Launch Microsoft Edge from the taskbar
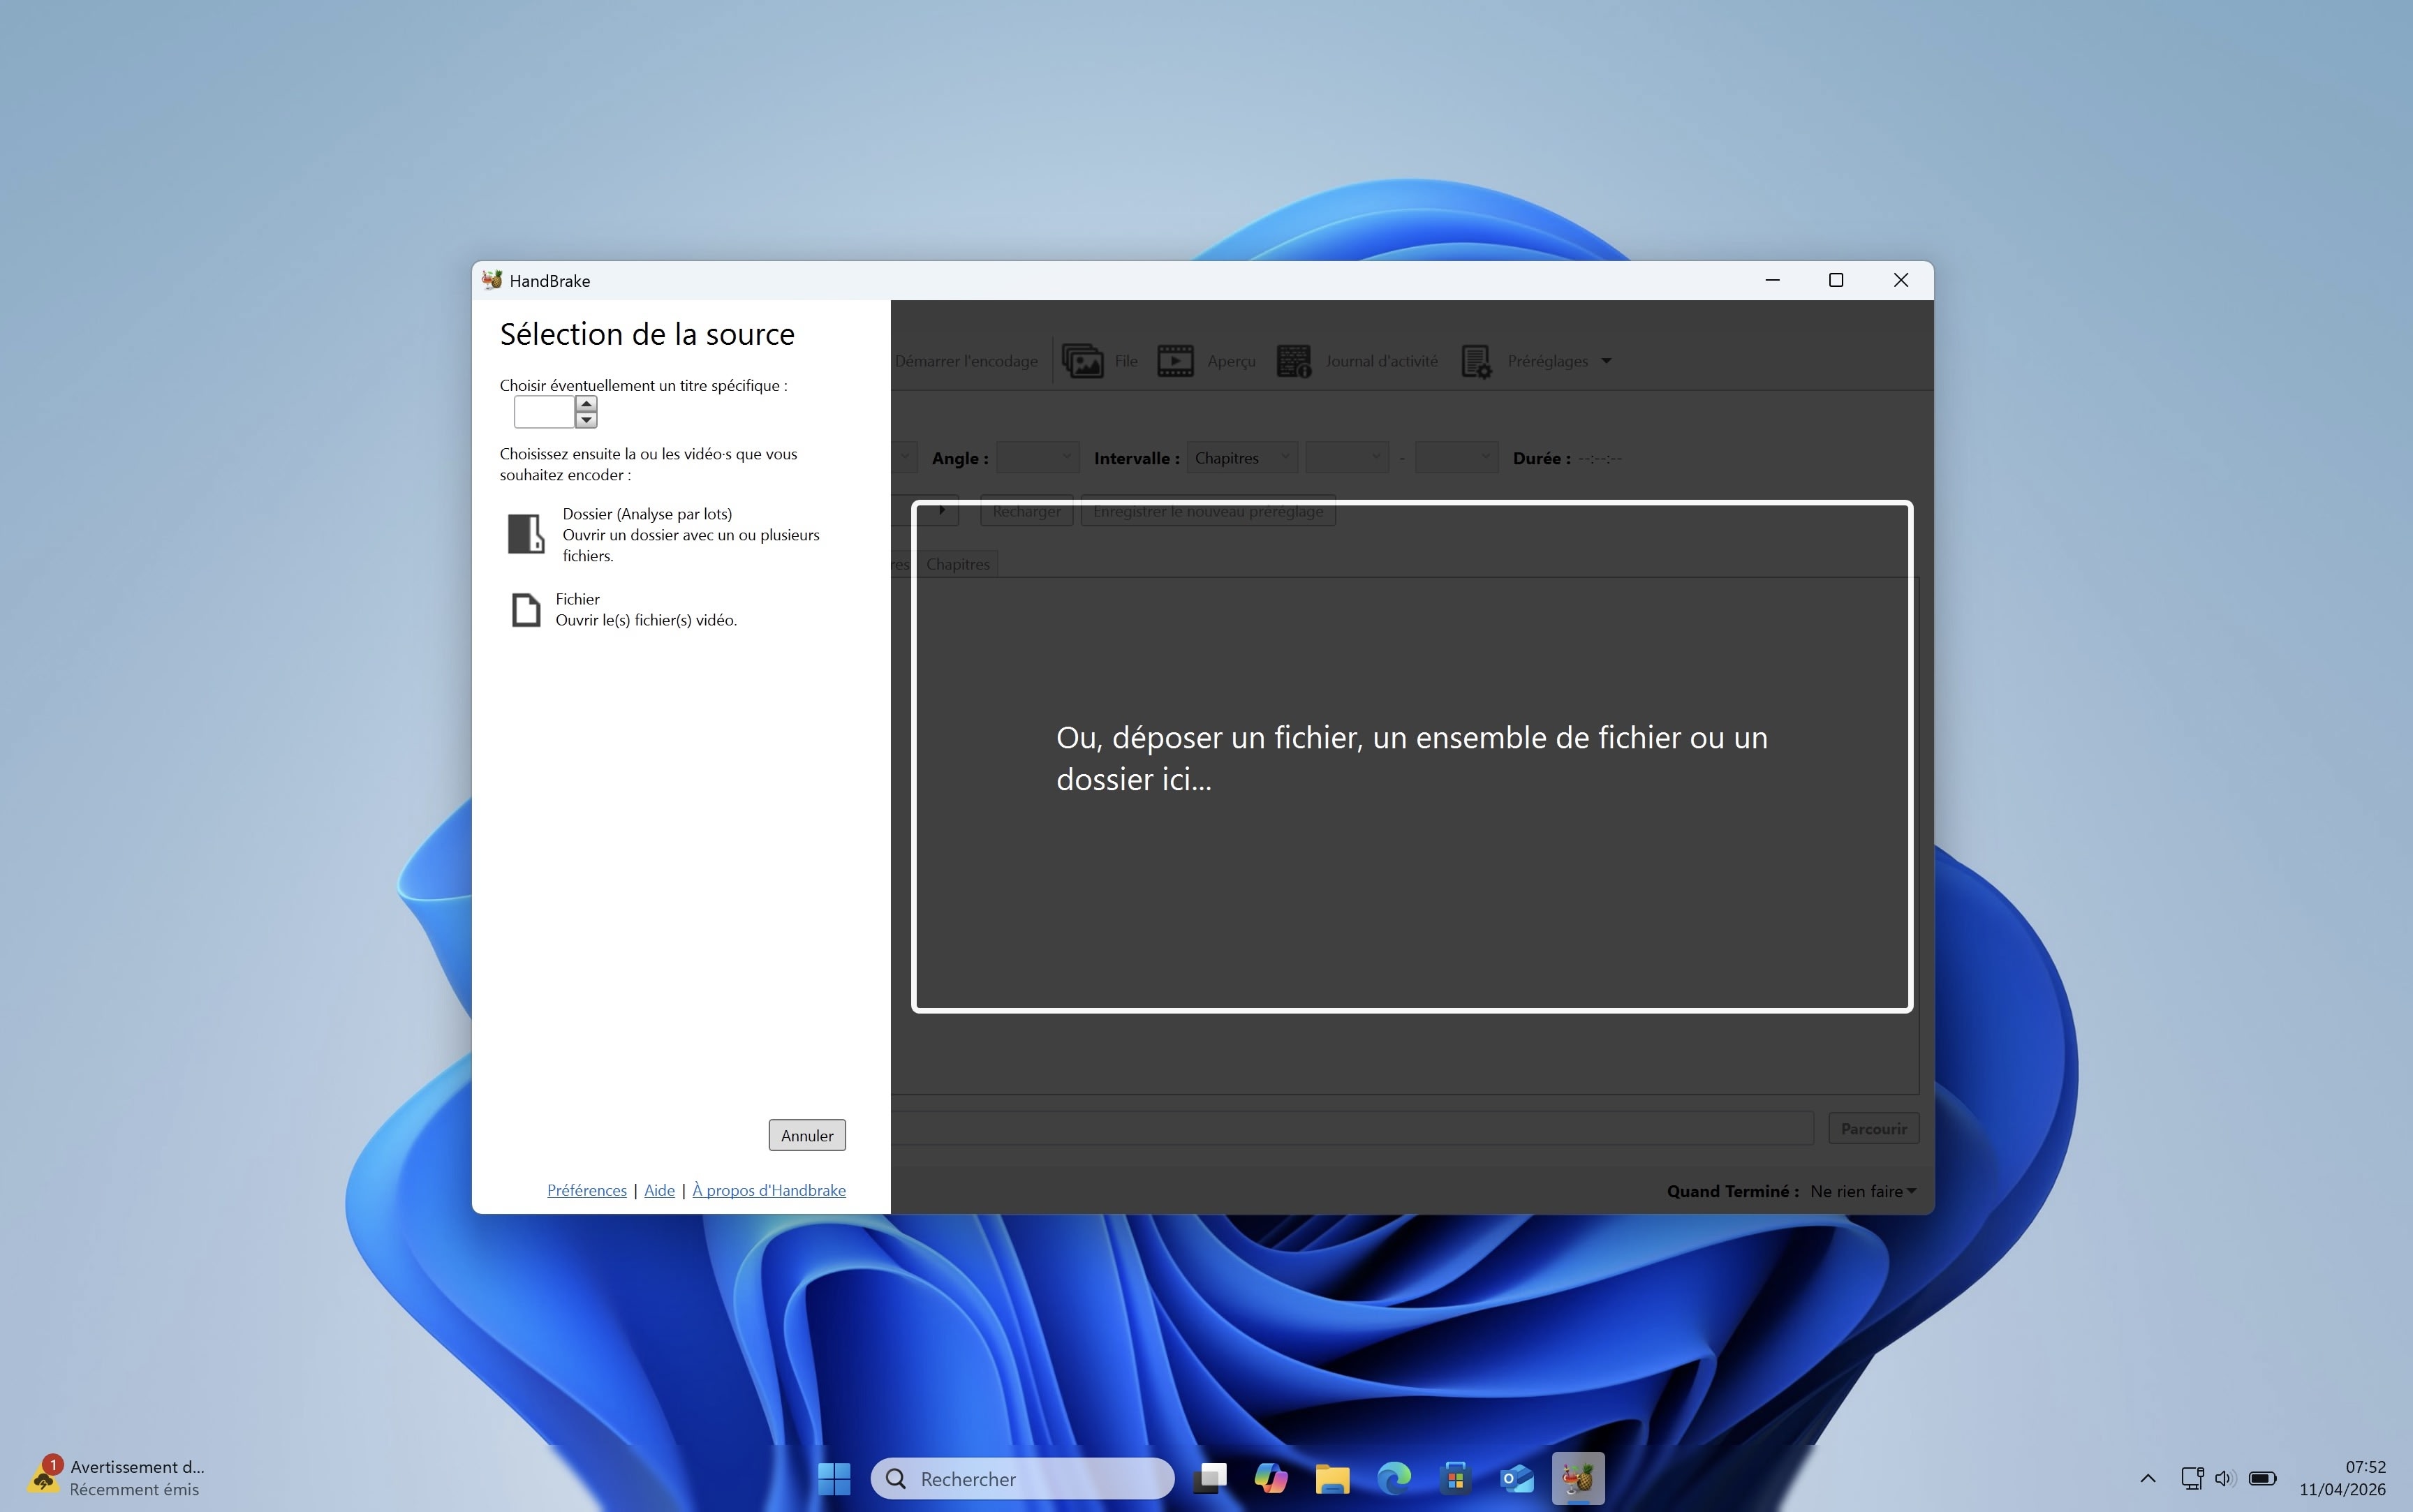The height and width of the screenshot is (1512, 2413). 1394,1477
